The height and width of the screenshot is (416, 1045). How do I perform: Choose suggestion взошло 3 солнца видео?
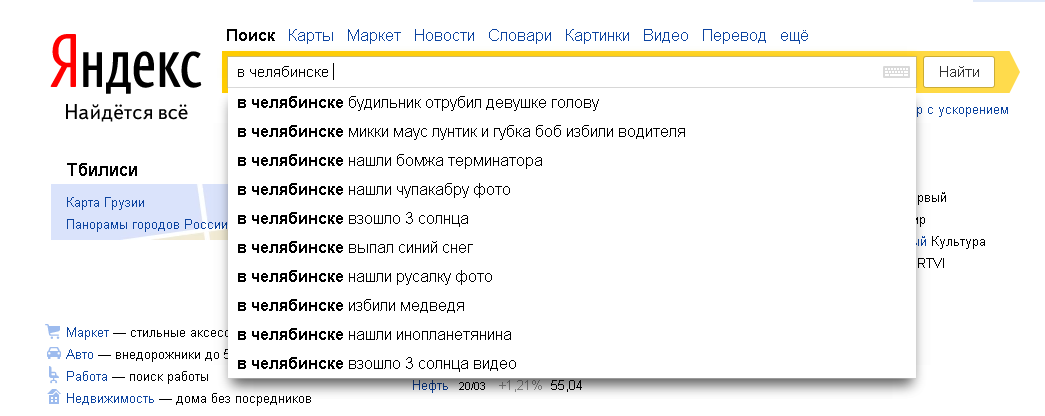click(572, 364)
